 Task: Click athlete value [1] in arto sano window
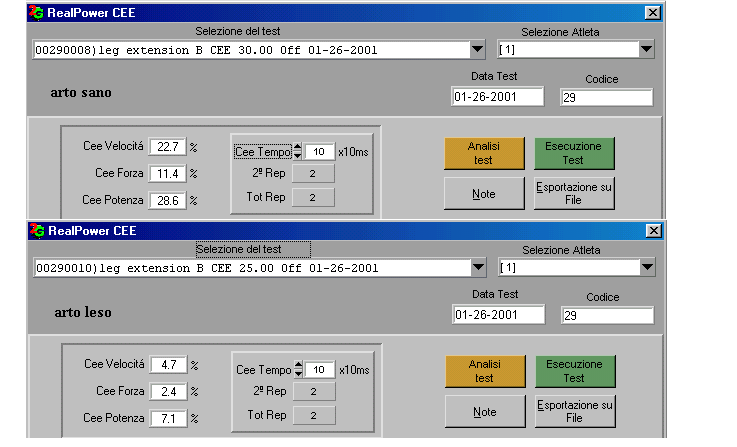click(507, 49)
